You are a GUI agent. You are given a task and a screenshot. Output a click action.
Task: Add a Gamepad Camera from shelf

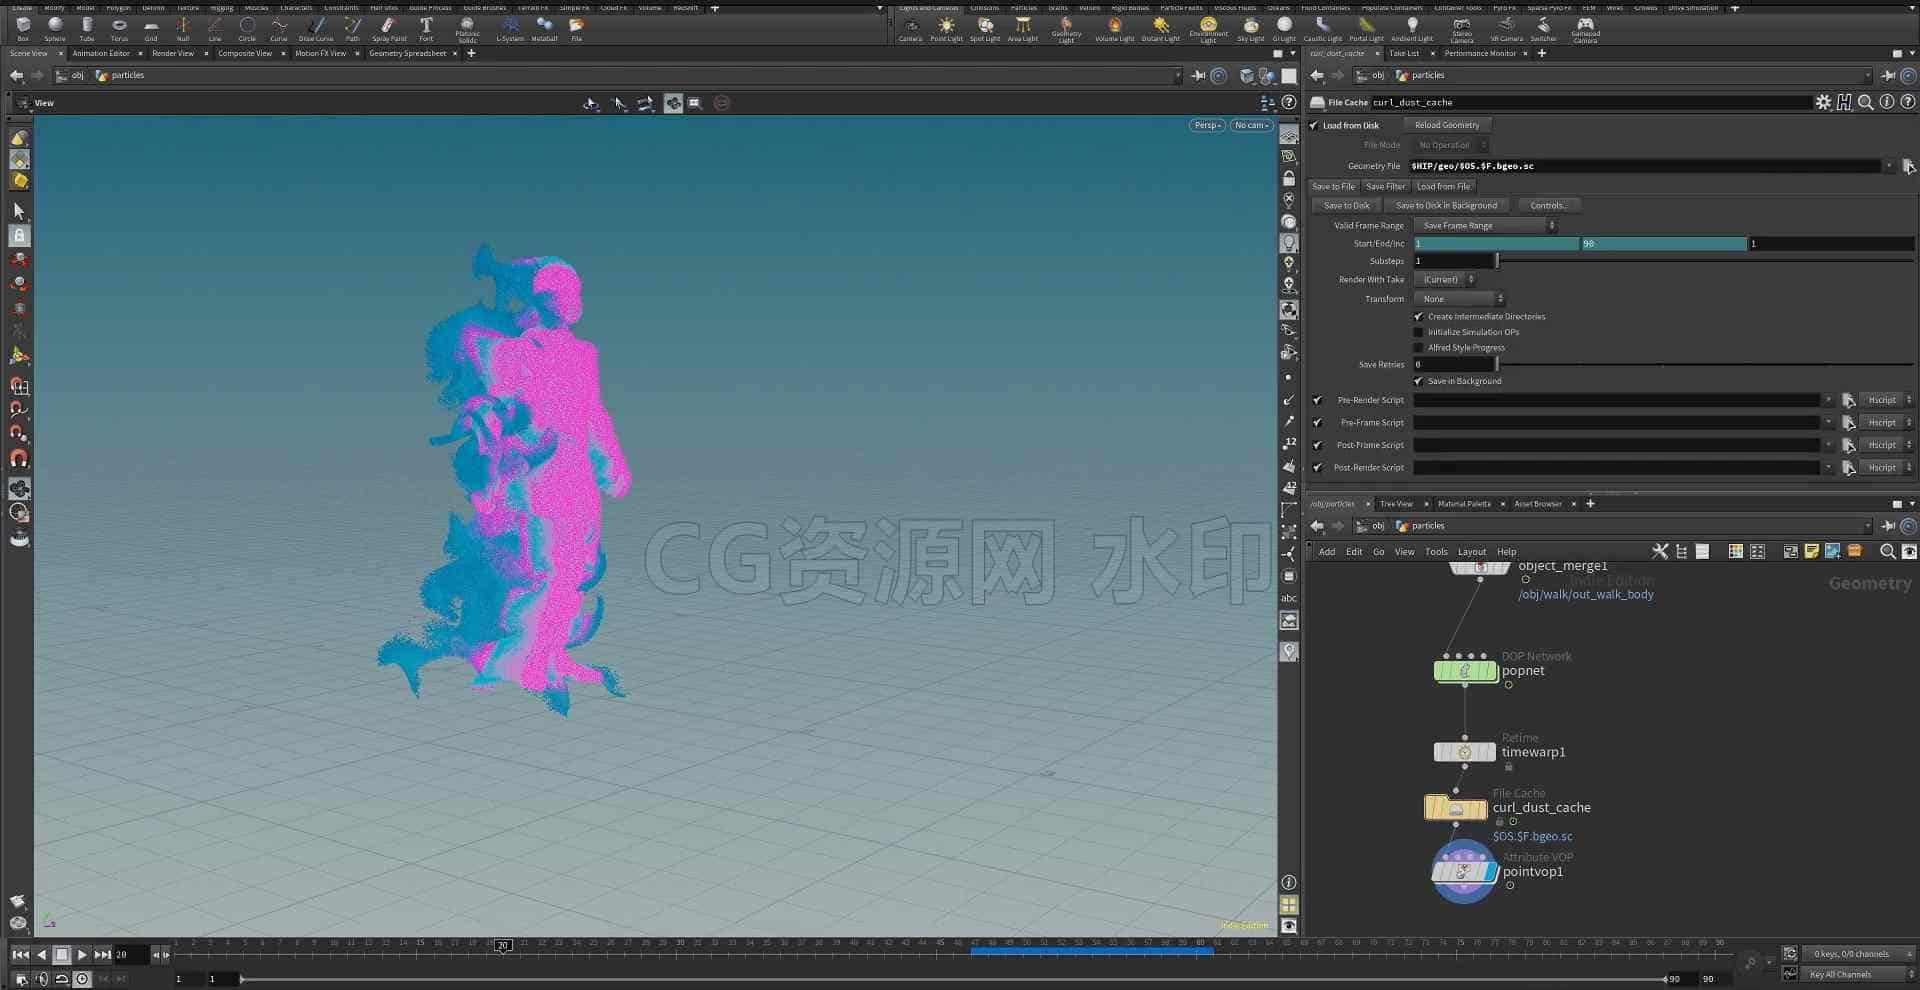pos(1585,29)
